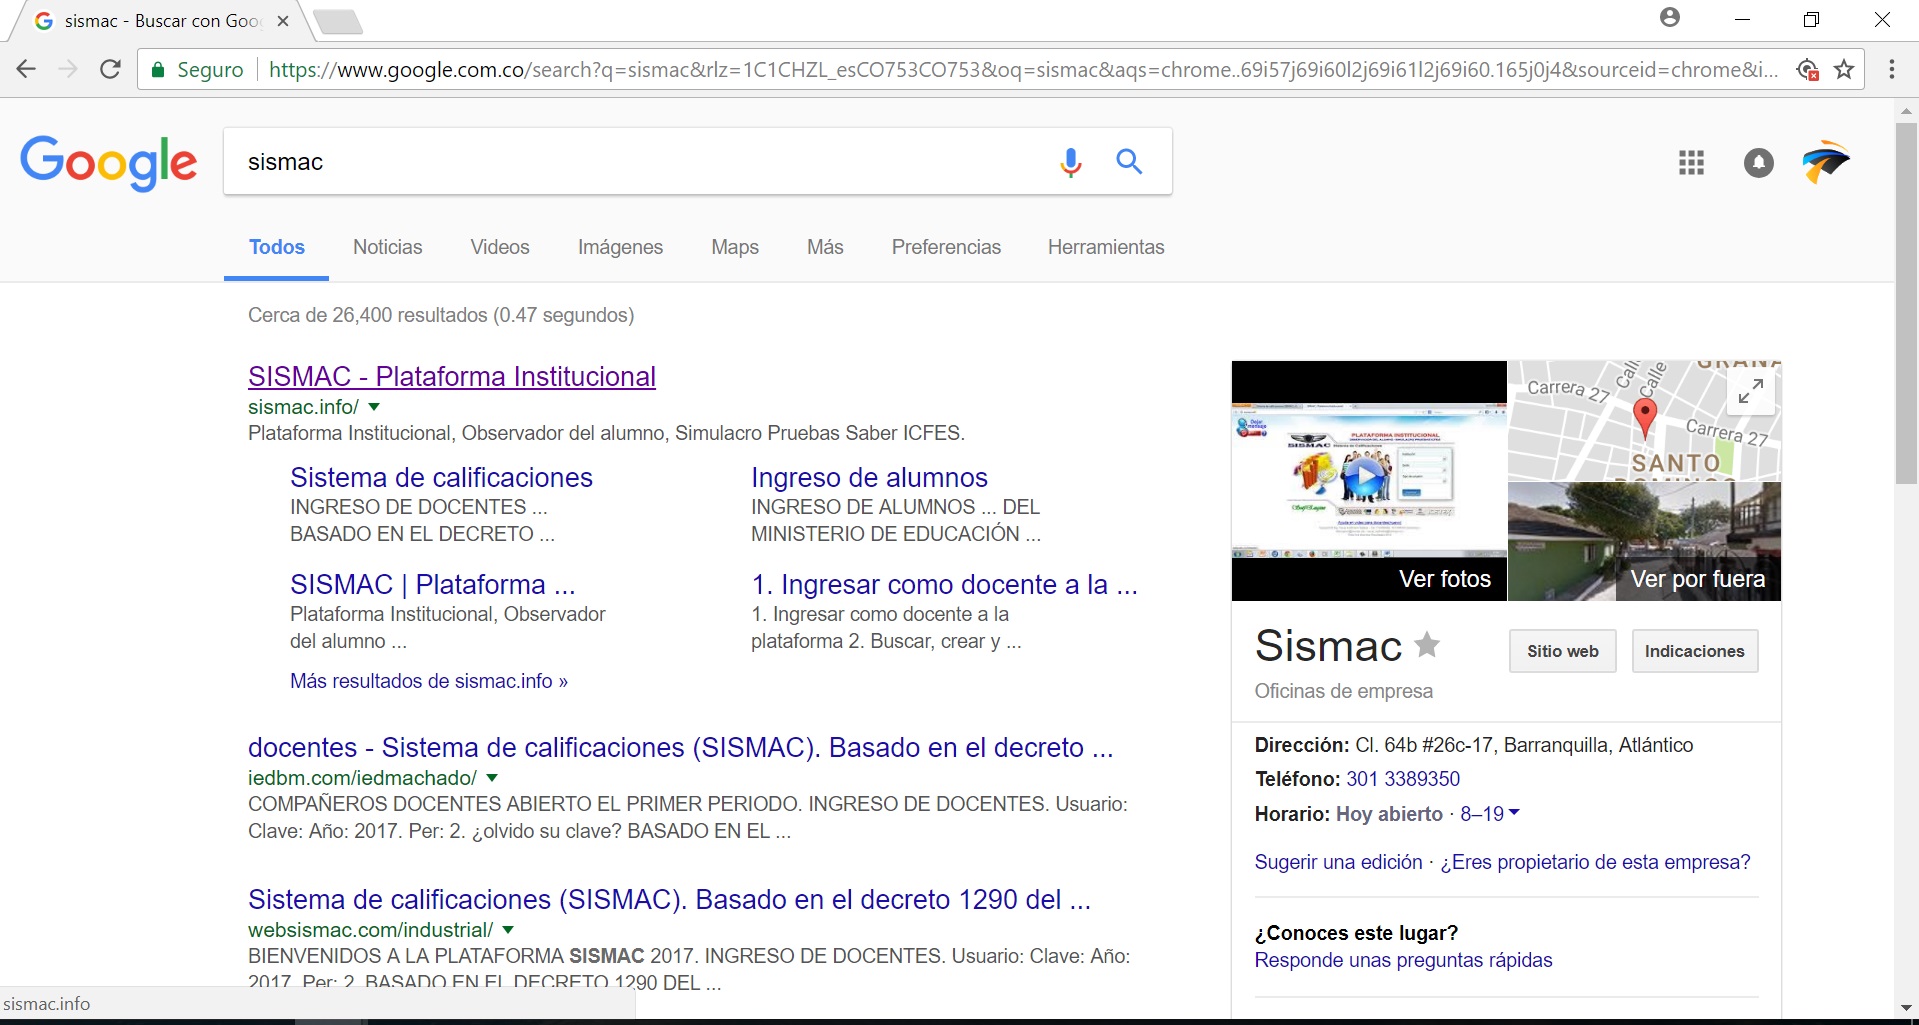Click the Google account profile avatar
1919x1025 pixels.
pos(1825,162)
